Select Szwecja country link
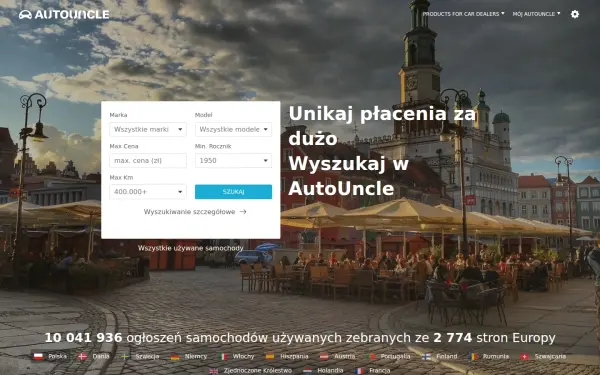The height and width of the screenshot is (375, 600). click(140, 356)
